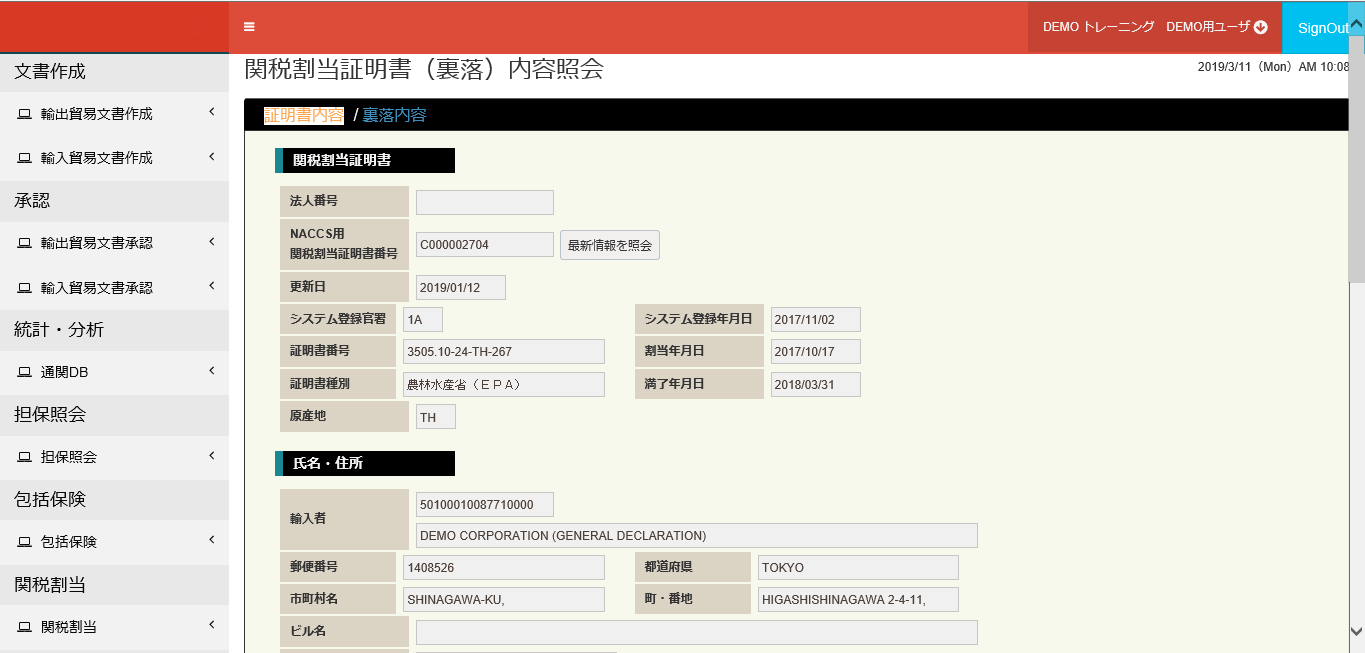1365x653 pixels.
Task: Click the 証明書番号 field
Action: tap(504, 352)
